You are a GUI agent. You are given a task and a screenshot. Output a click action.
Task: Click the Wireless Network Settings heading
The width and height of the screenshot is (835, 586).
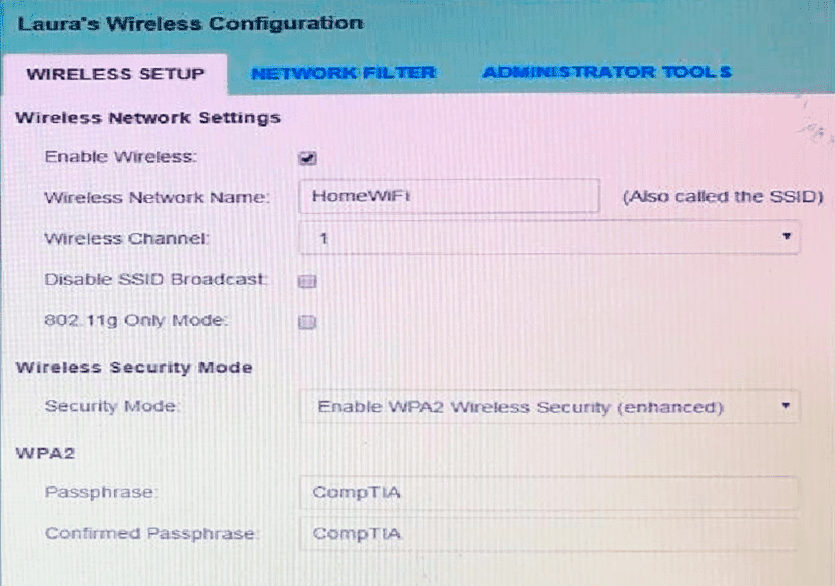[148, 118]
